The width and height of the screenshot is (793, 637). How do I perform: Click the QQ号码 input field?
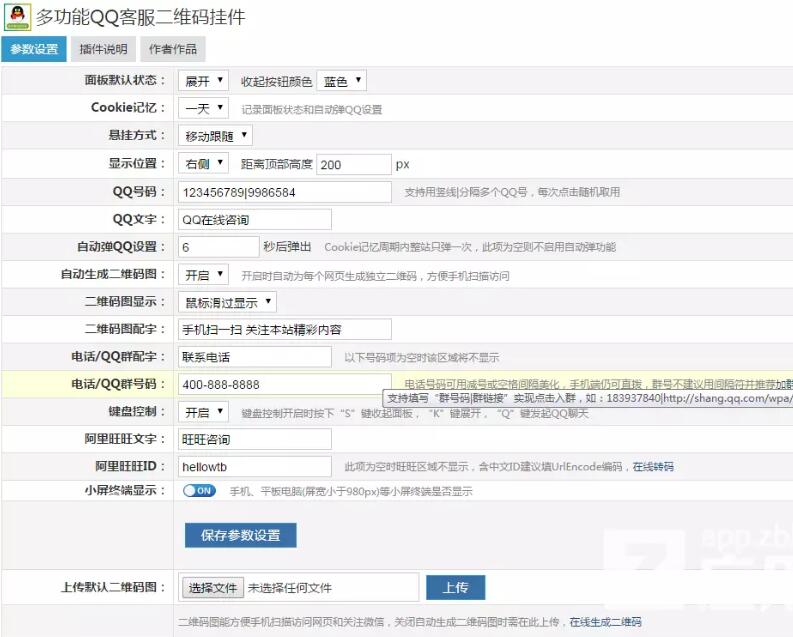[x=285, y=192]
